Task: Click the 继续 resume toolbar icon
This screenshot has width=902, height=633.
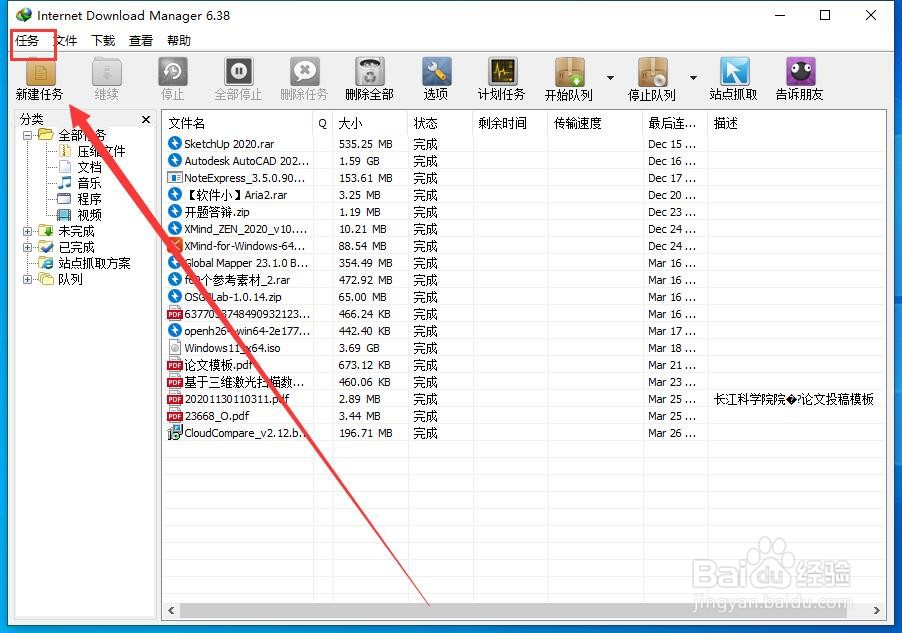Action: click(x=106, y=72)
